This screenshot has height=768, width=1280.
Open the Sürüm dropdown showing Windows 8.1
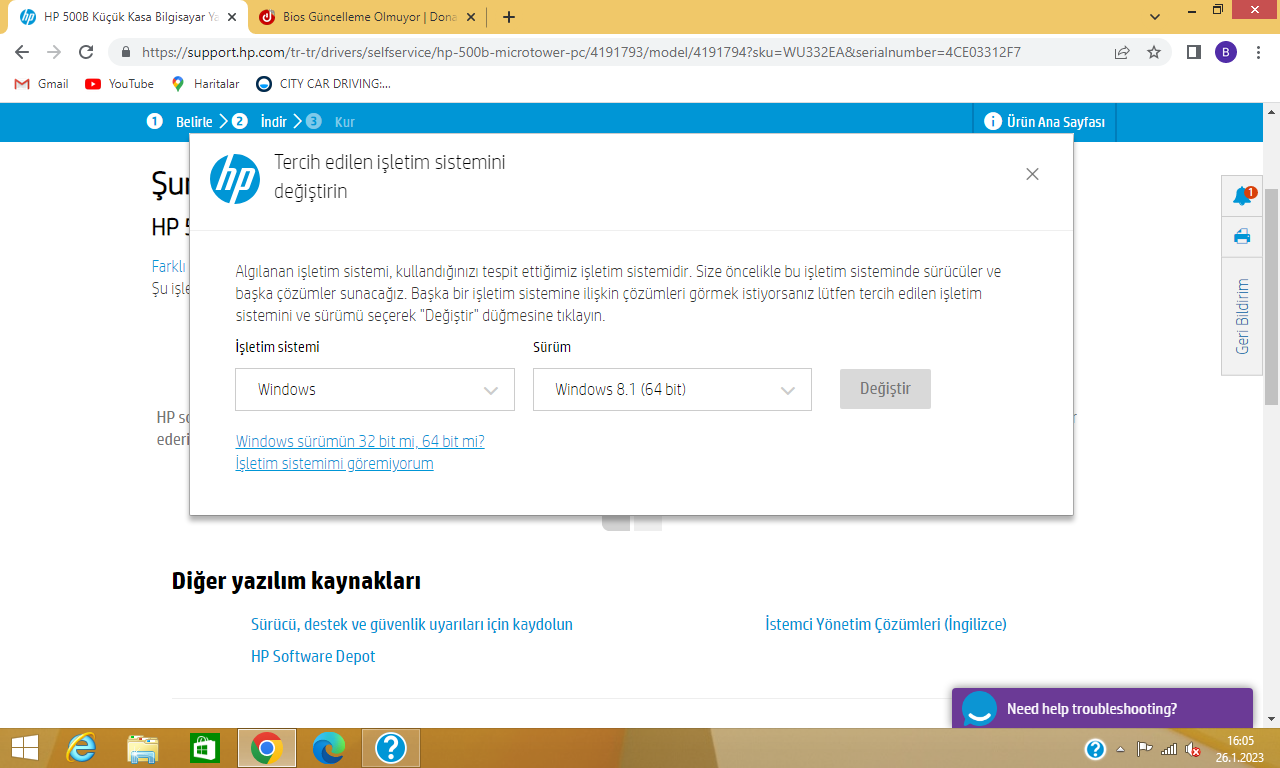(672, 389)
